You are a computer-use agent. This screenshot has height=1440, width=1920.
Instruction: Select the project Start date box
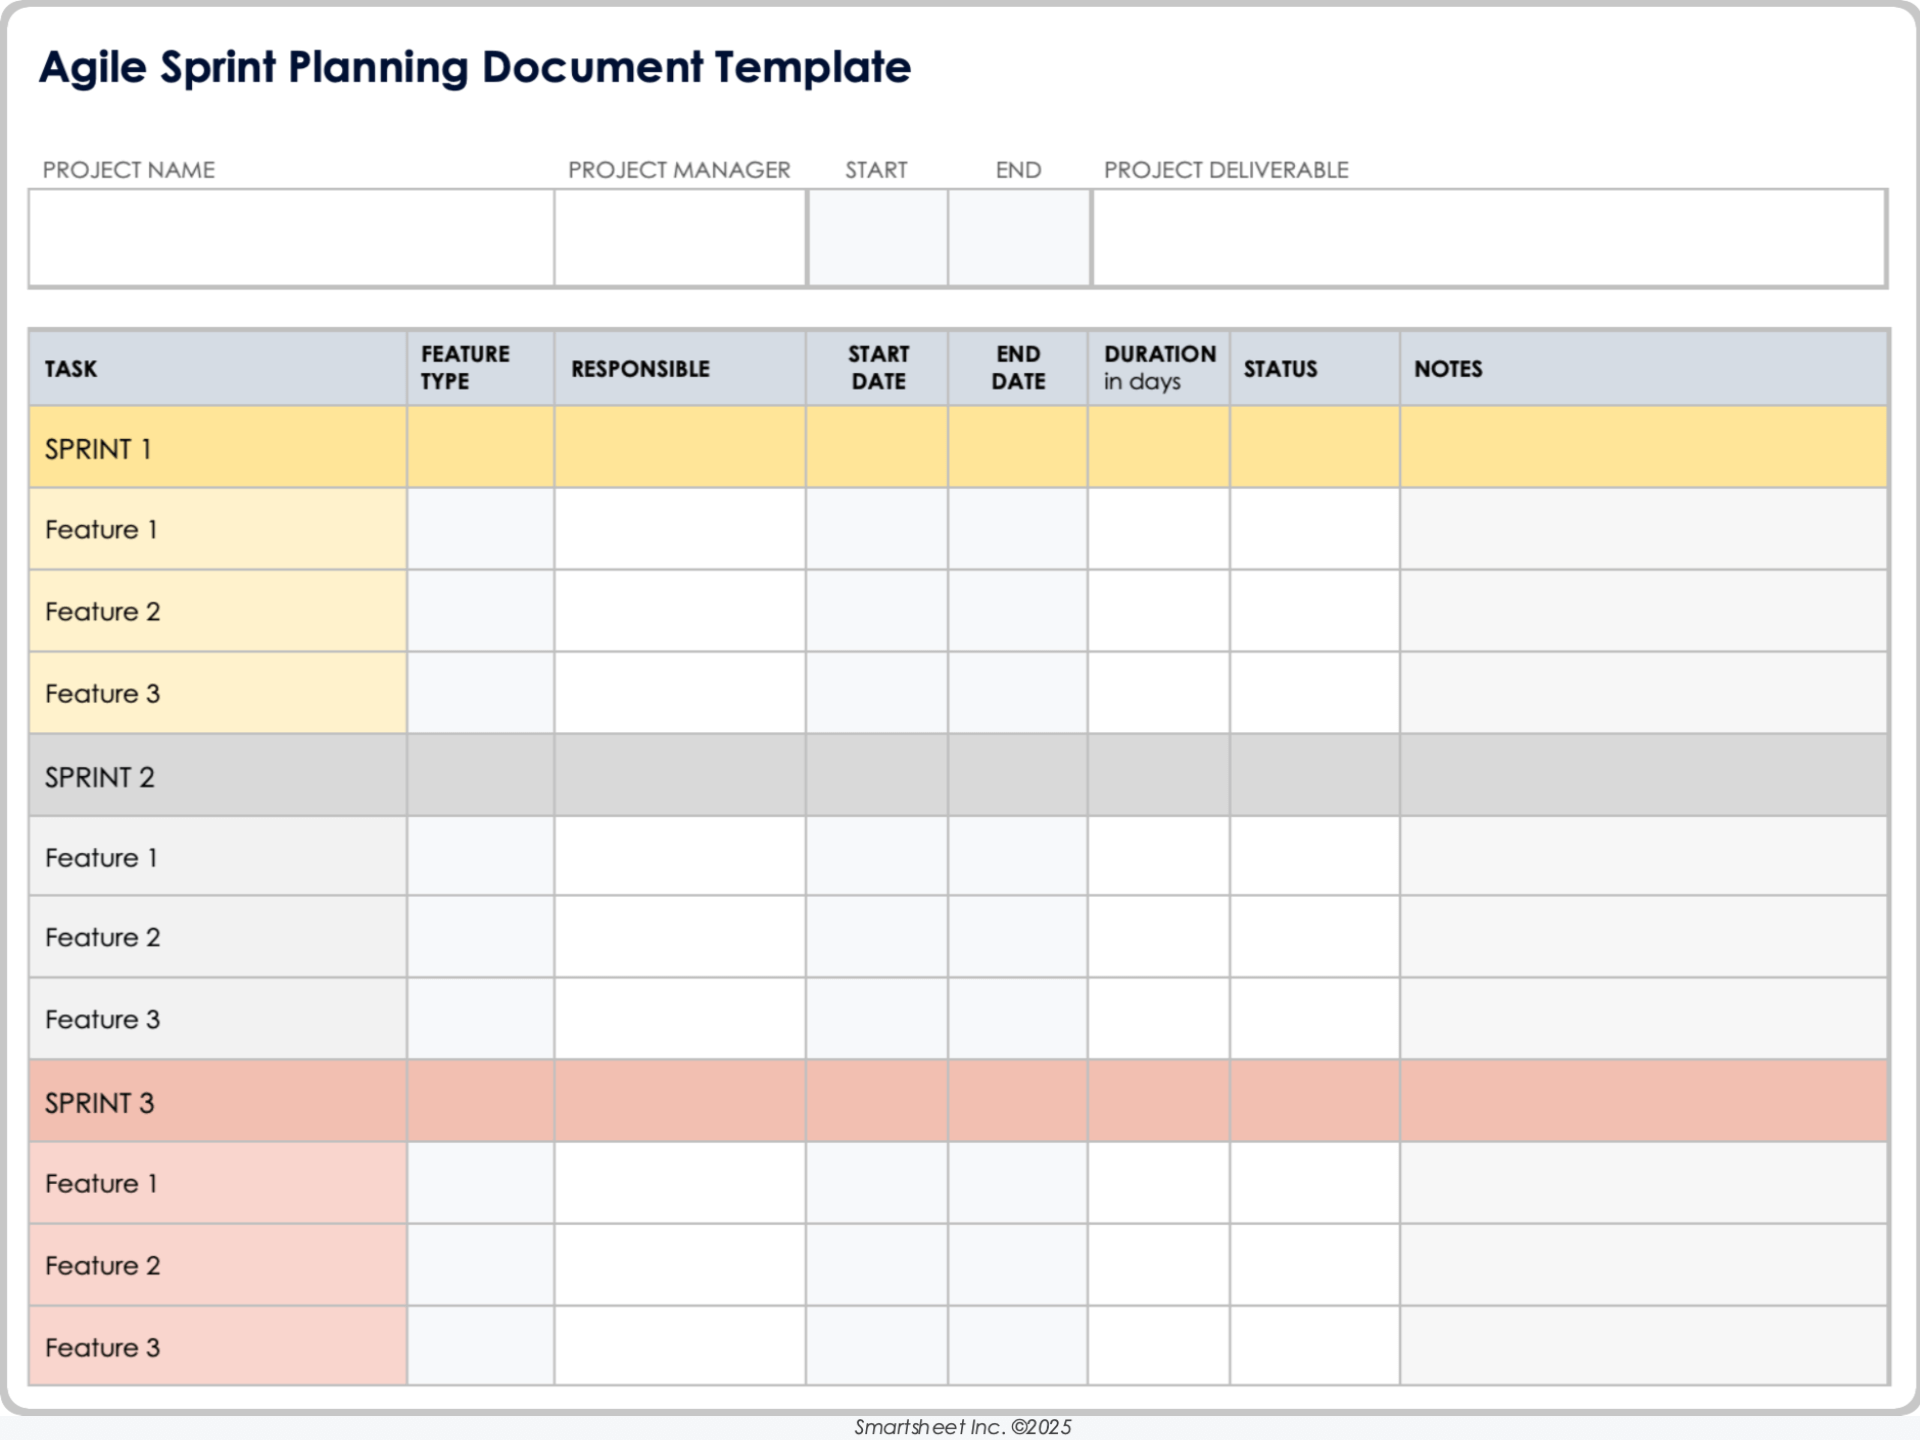click(x=878, y=238)
